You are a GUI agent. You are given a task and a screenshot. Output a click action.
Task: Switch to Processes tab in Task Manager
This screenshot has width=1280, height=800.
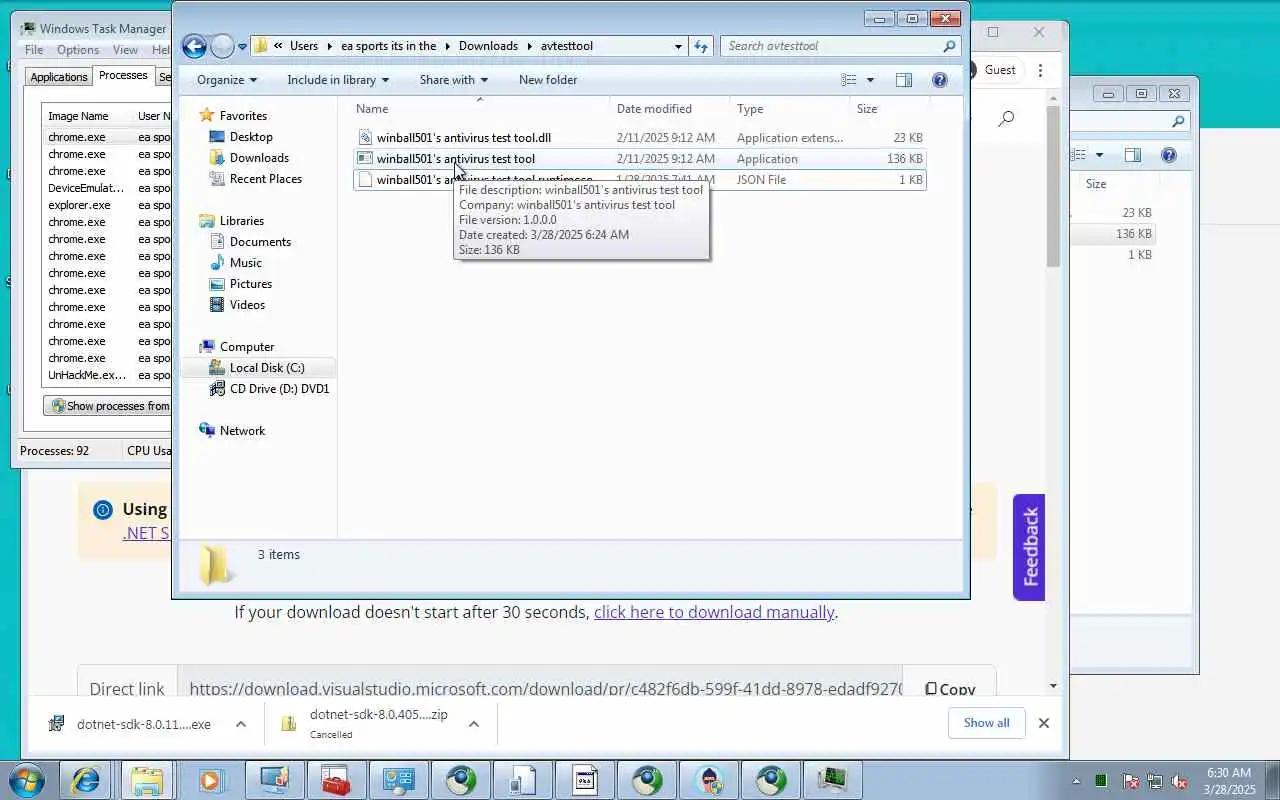123,76
